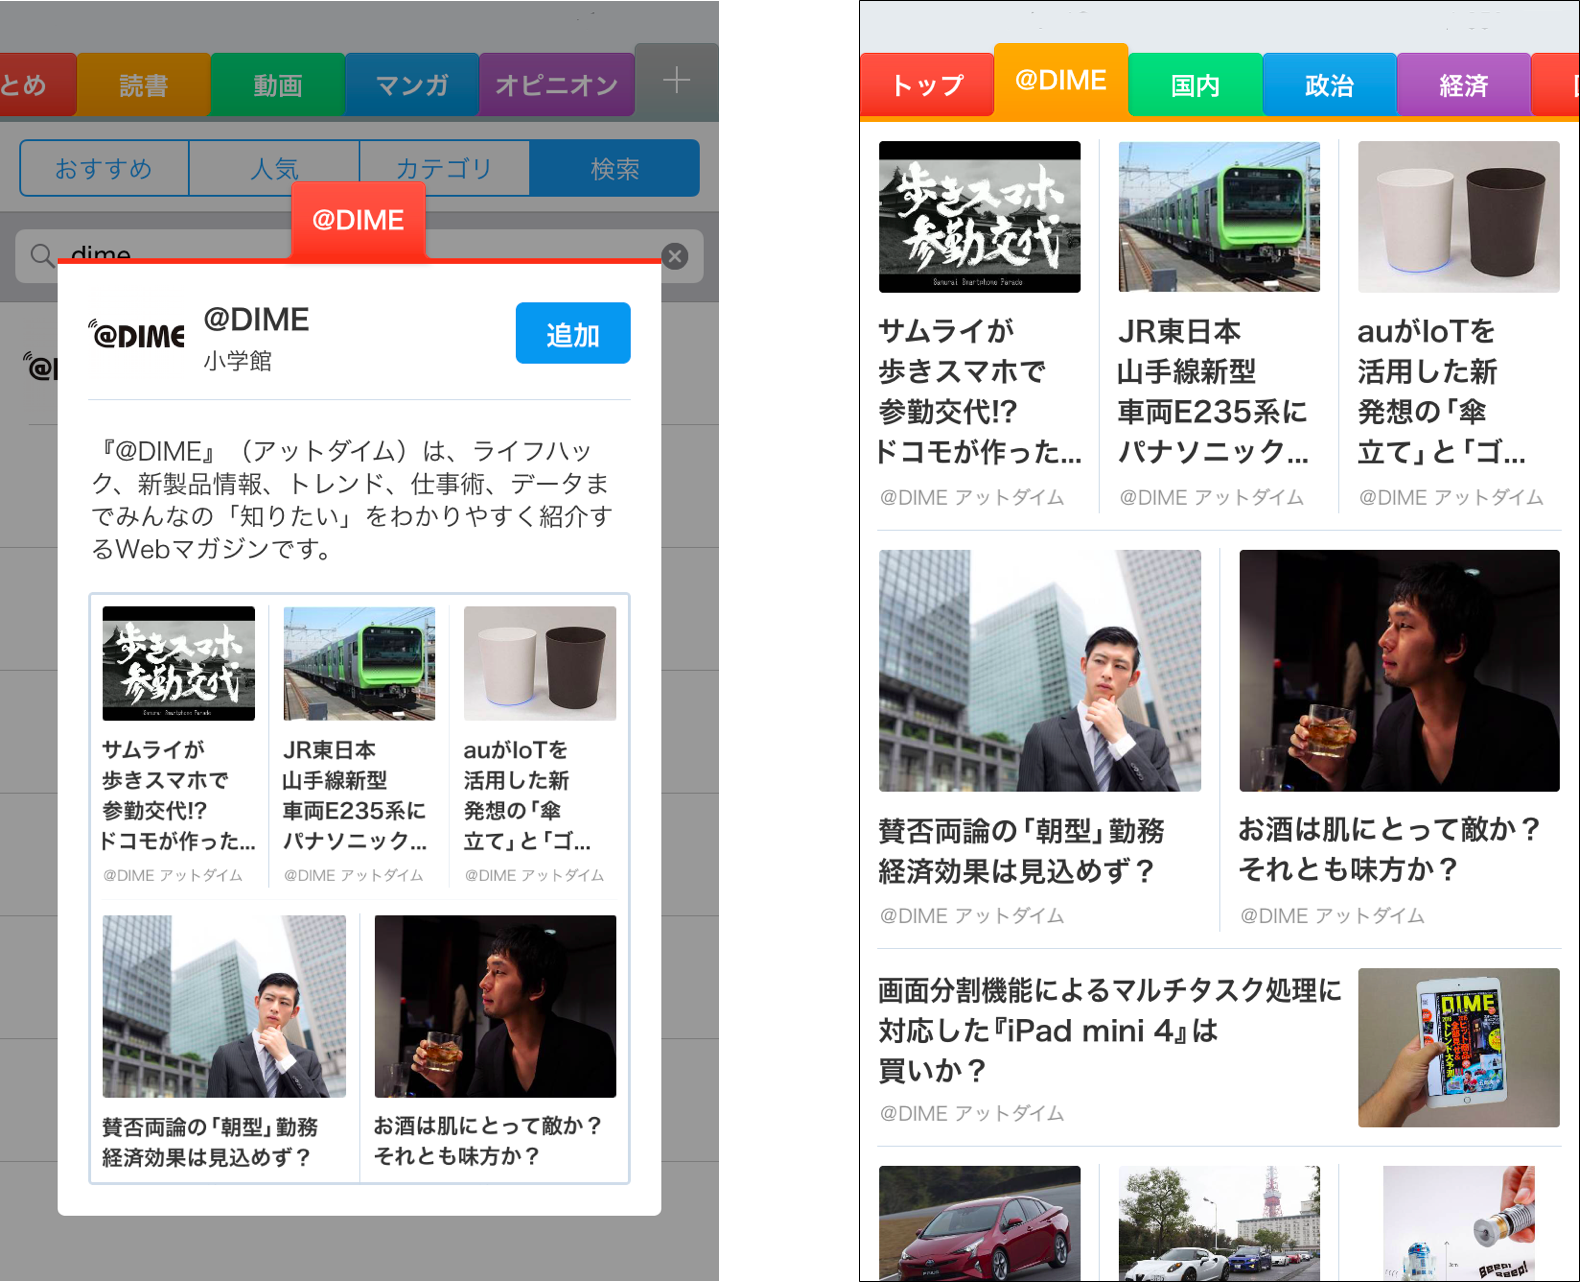Open お酒は肌にとって敵か headline in the popup
The height and width of the screenshot is (1282, 1580).
coord(488,1141)
